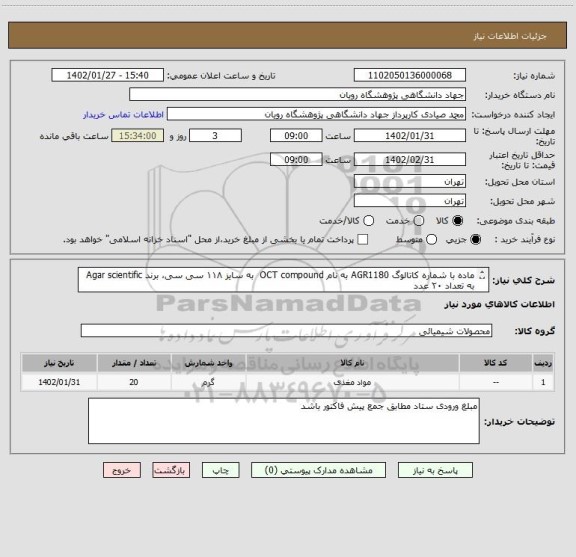Click the تاریخ نیاز column header

pos(59,363)
